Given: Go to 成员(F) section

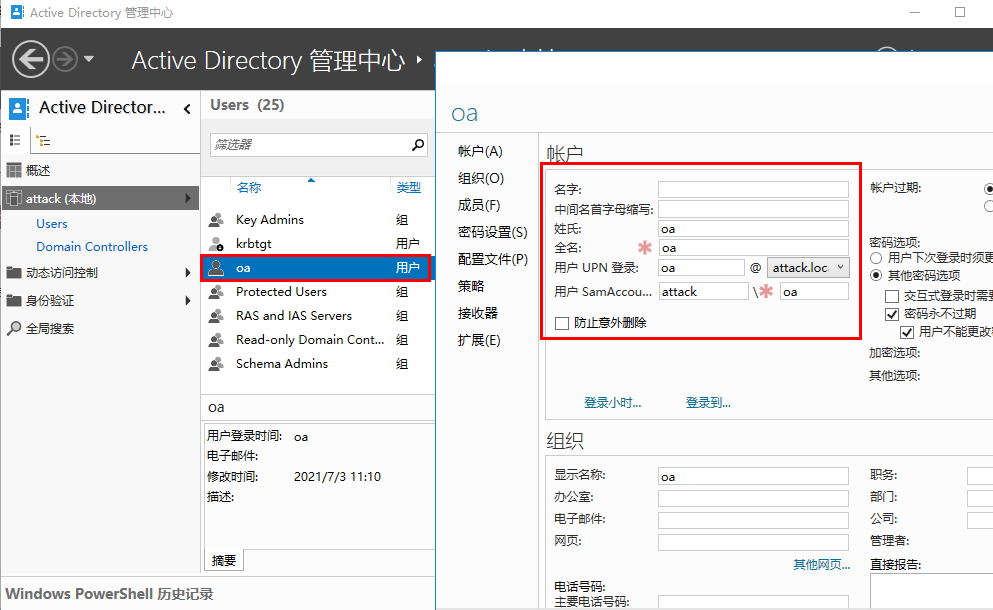Looking at the screenshot, I should 479,205.
